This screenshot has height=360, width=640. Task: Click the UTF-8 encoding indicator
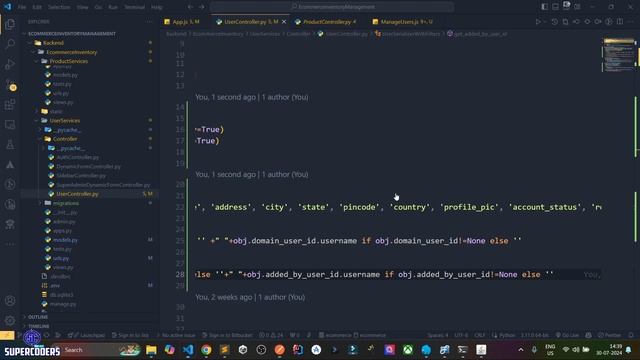pyautogui.click(x=461, y=335)
